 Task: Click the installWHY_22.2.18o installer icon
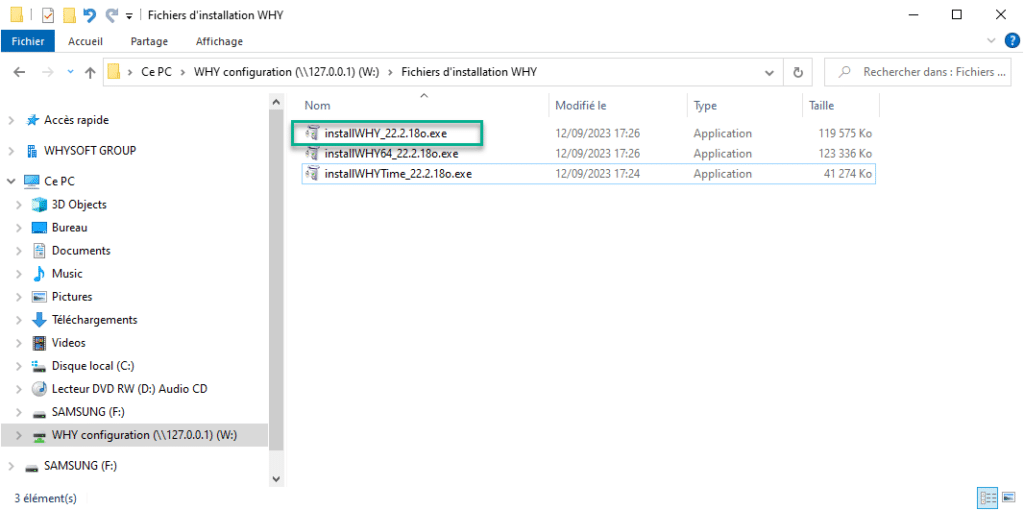pos(313,133)
